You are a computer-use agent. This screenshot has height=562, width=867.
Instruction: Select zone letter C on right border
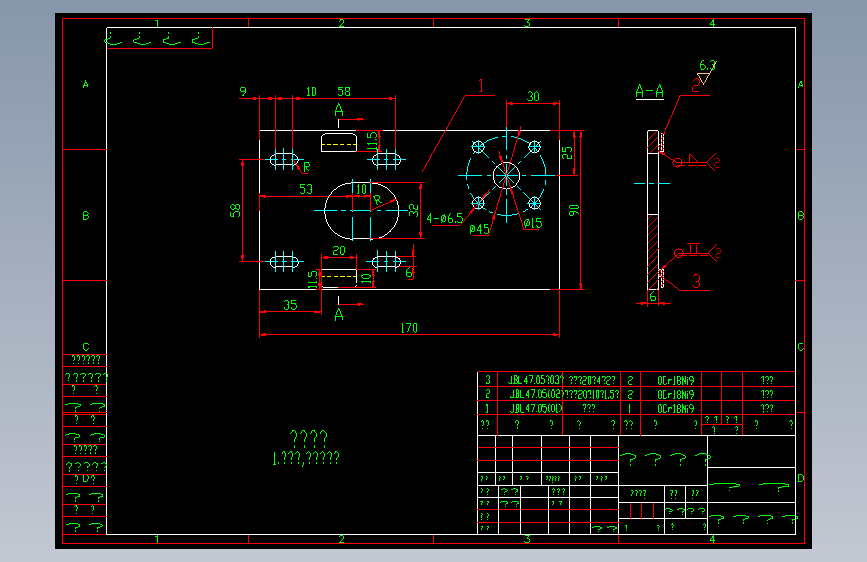click(x=801, y=347)
